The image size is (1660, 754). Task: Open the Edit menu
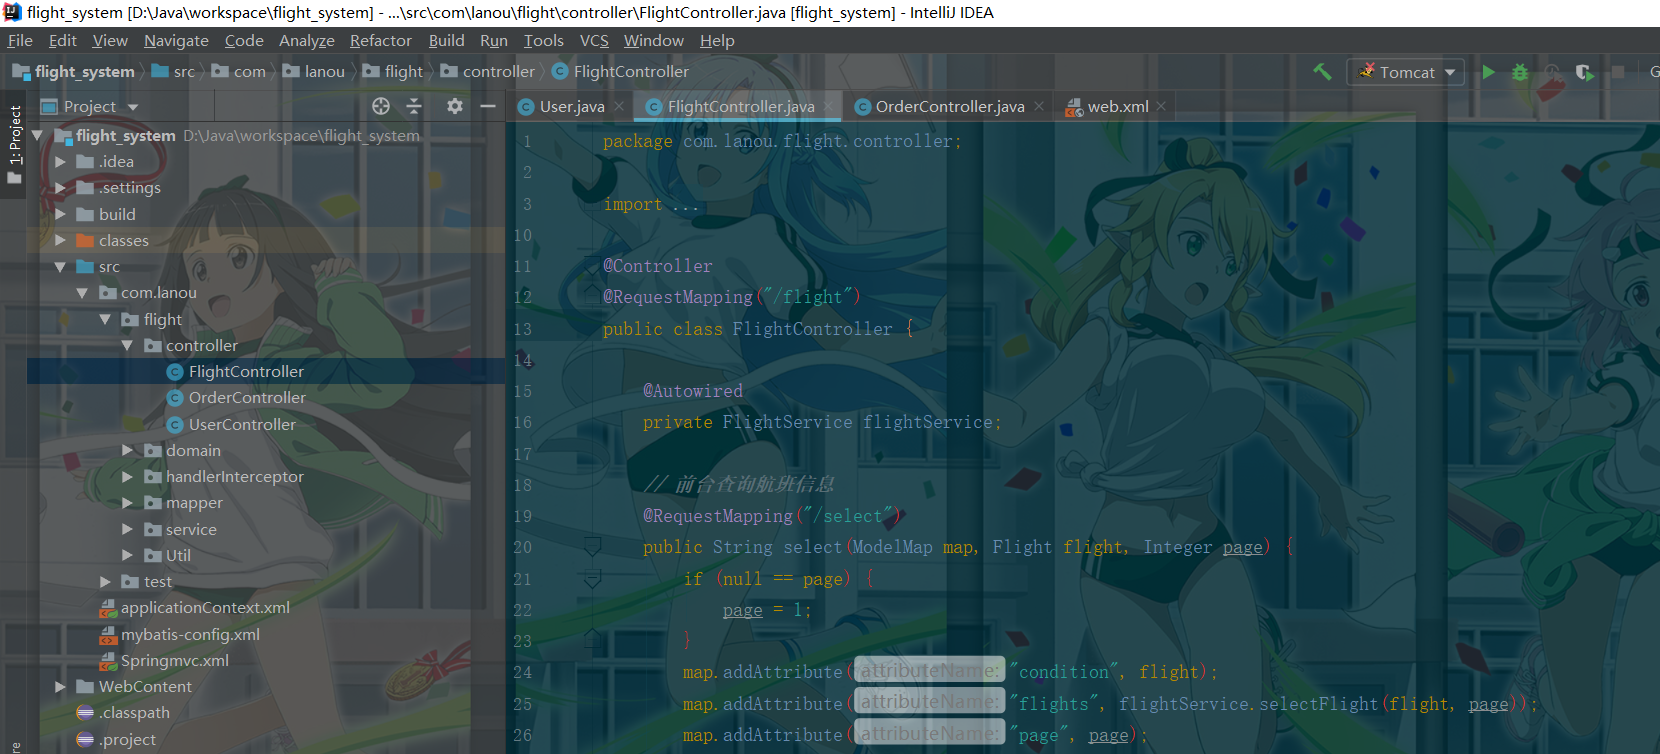click(x=63, y=40)
